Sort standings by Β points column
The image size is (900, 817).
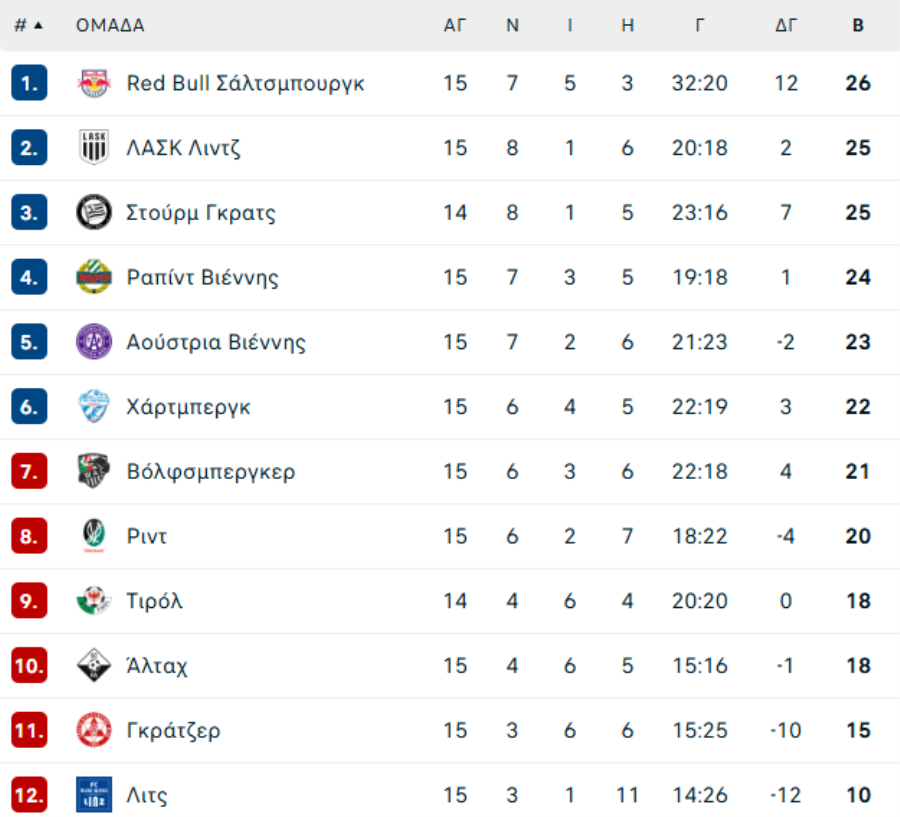point(858,26)
